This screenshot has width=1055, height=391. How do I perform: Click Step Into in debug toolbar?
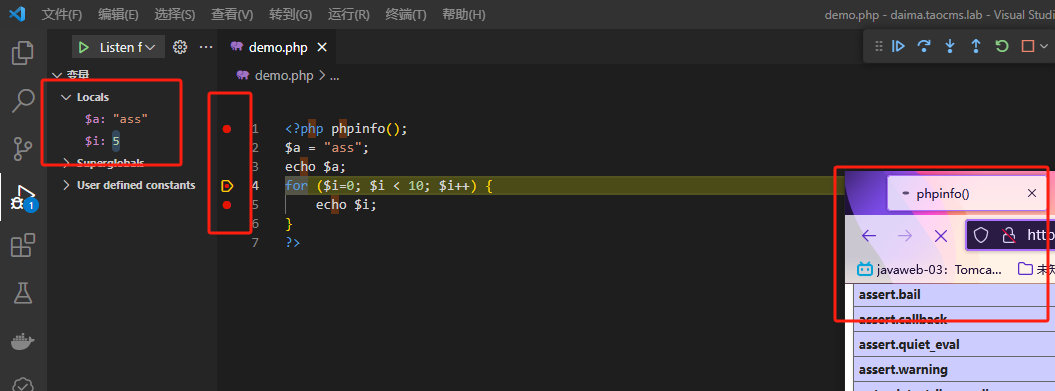950,46
